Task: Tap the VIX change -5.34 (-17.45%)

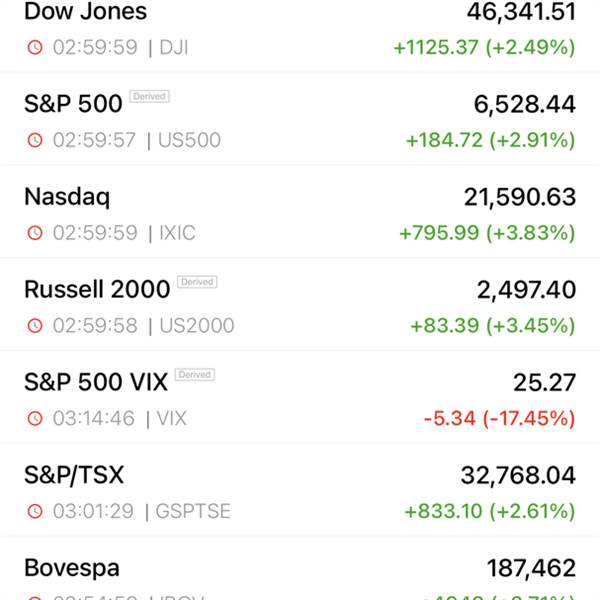Action: (499, 418)
